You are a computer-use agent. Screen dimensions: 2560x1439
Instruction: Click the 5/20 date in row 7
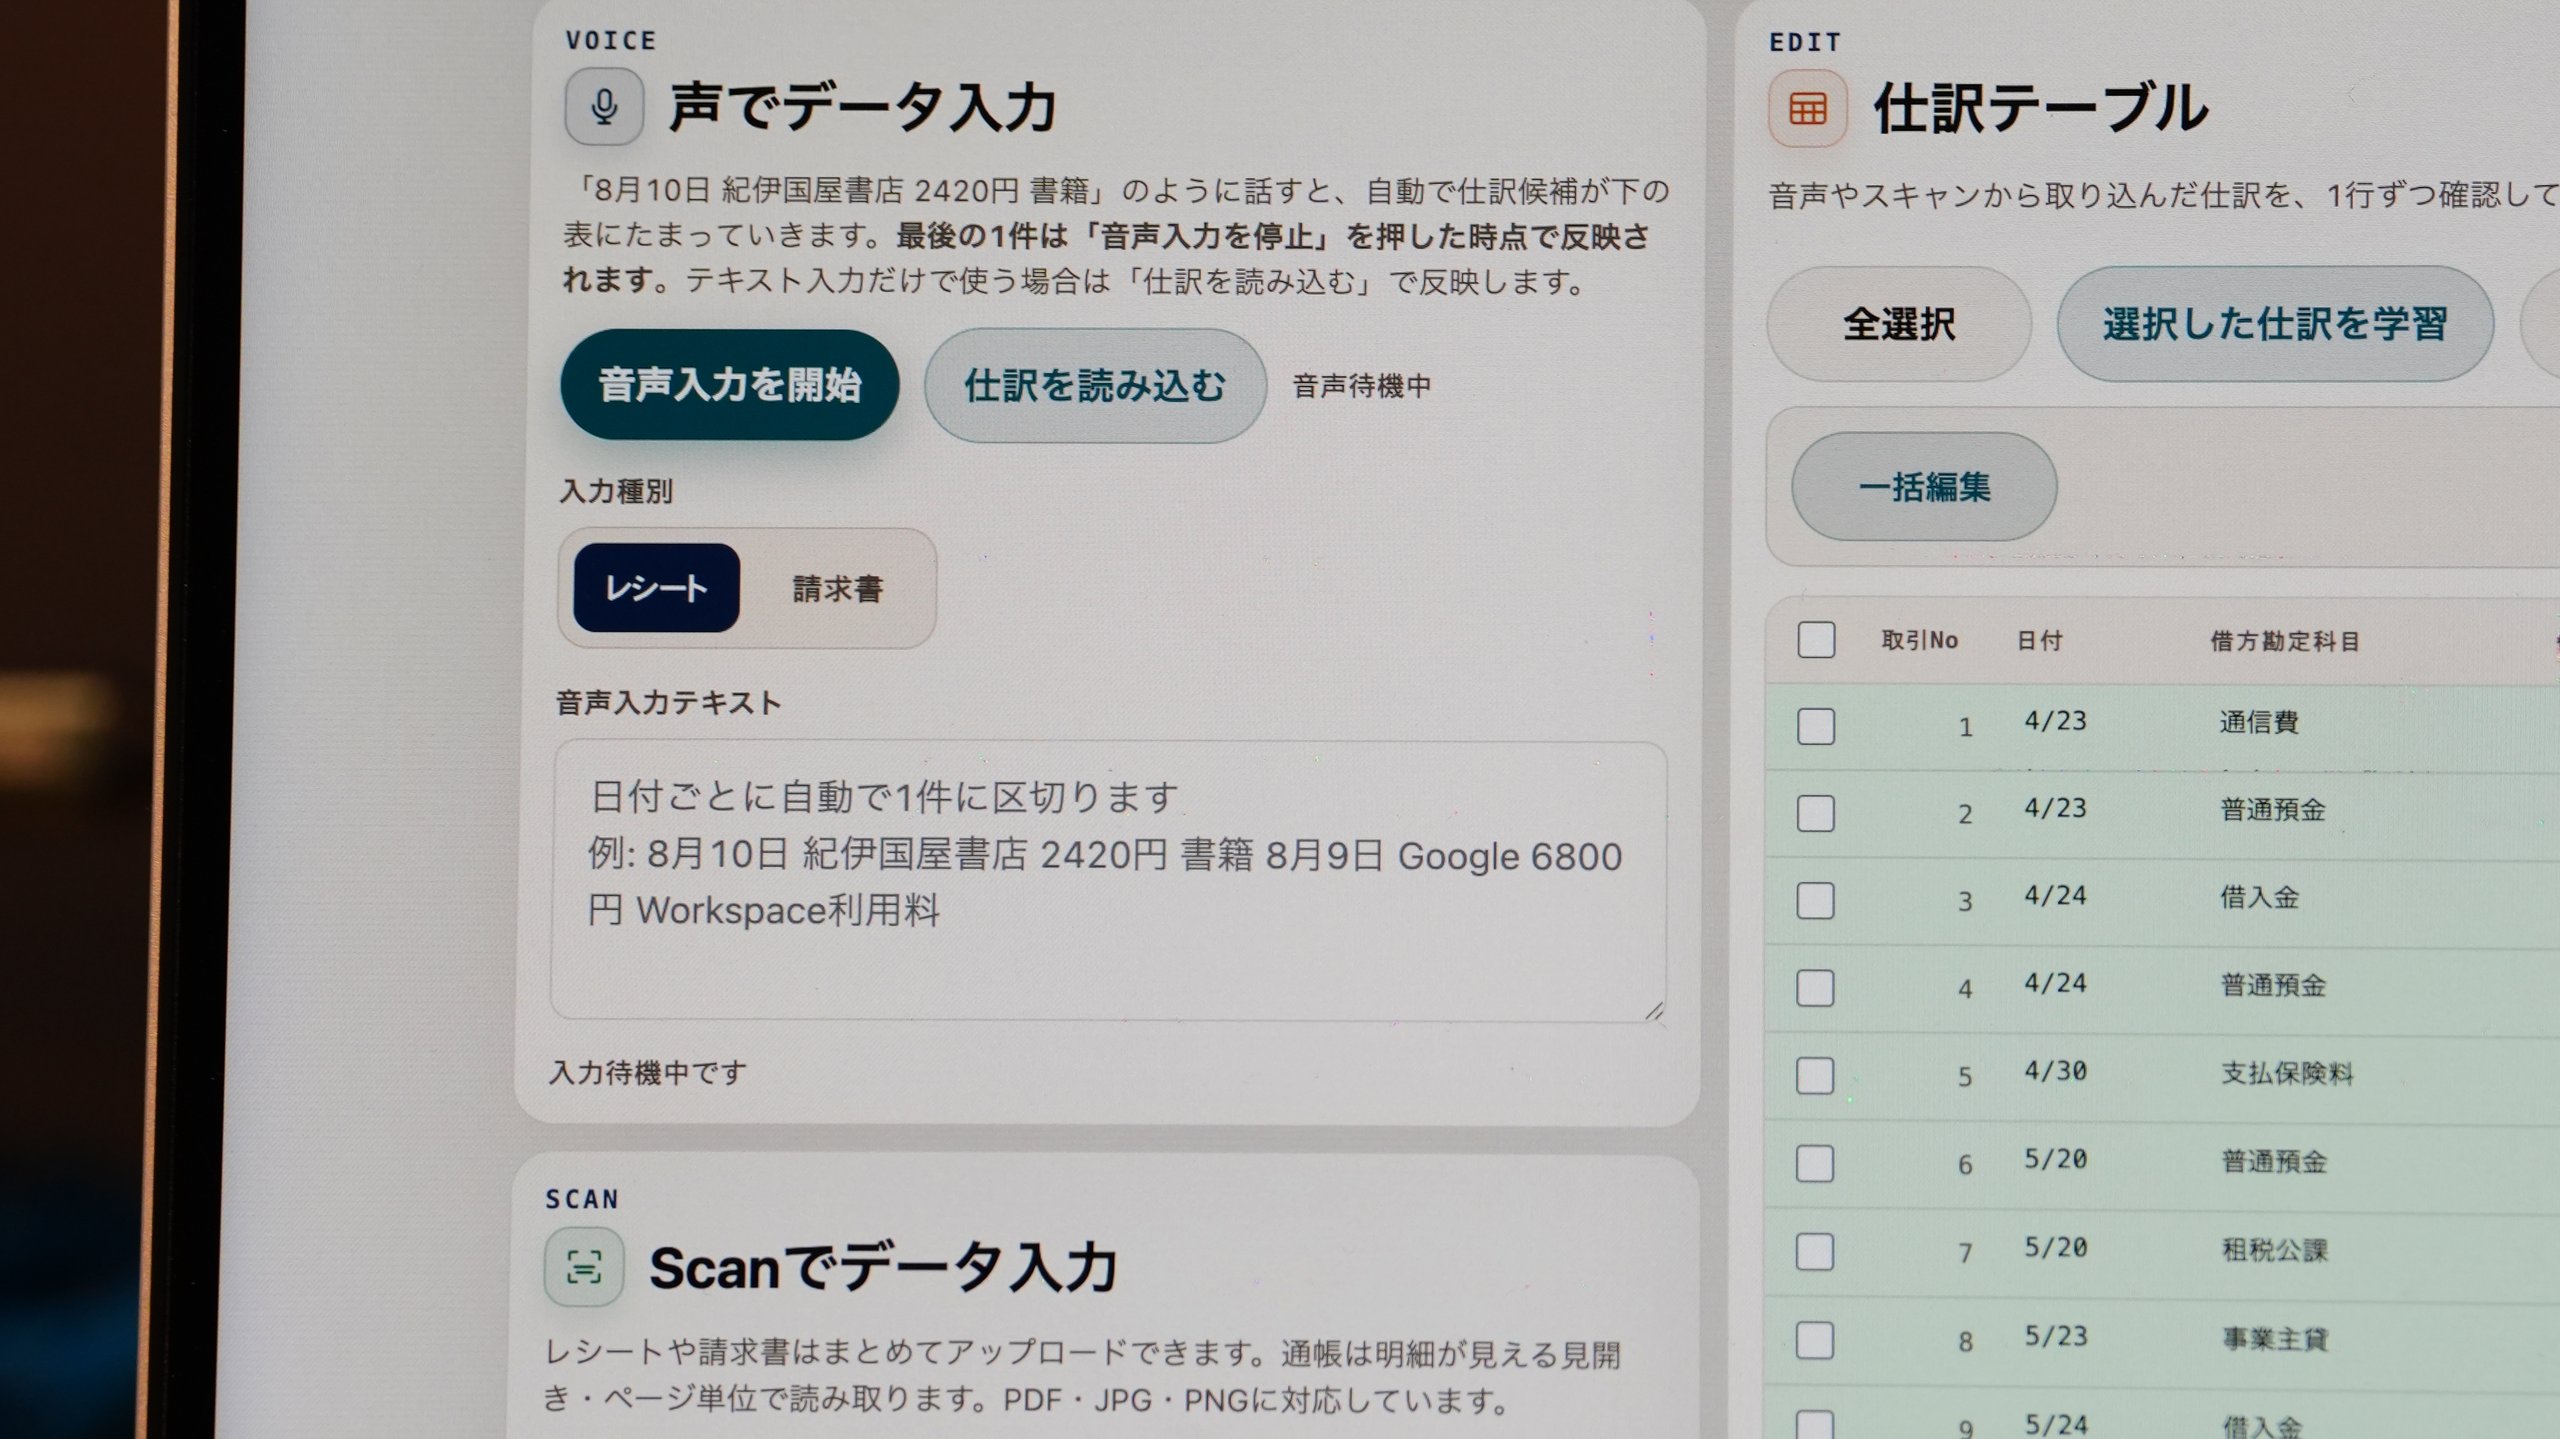pyautogui.click(x=2056, y=1247)
